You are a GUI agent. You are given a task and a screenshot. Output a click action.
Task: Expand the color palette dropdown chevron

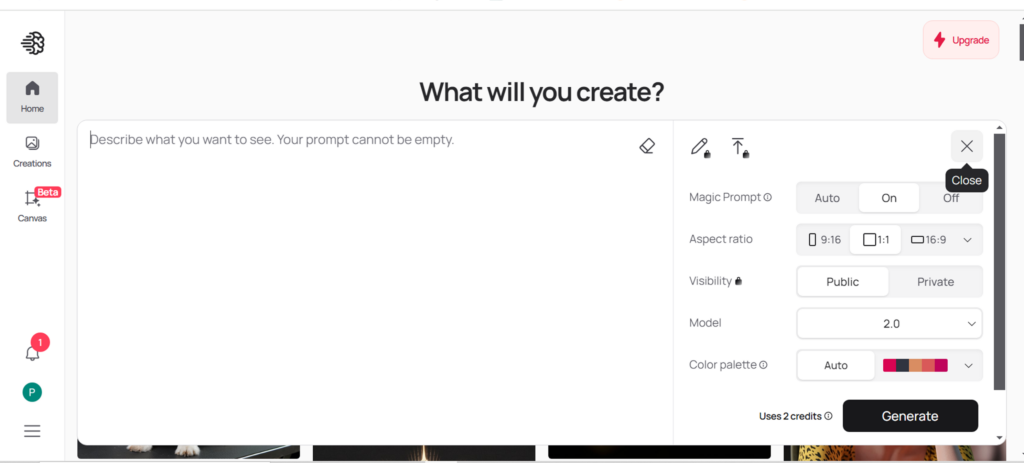pyautogui.click(x=968, y=366)
